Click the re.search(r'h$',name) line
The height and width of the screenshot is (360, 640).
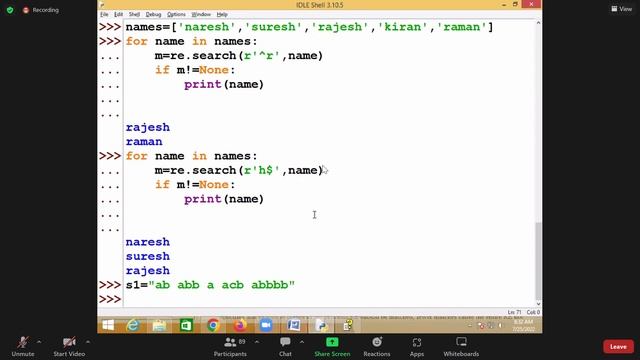click(239, 170)
